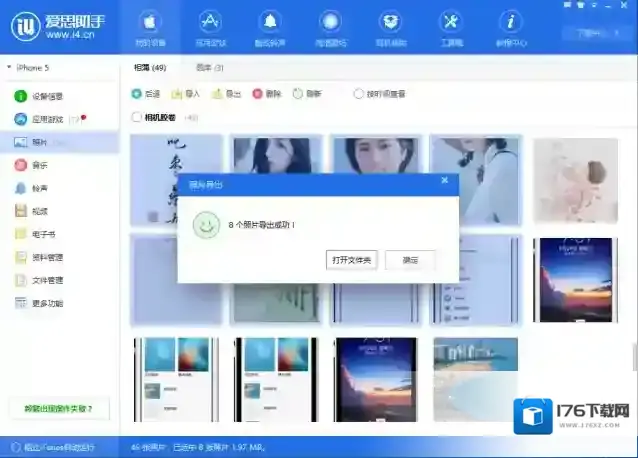Click the '8 个照片导出成功' dialog message
The width and height of the screenshot is (638, 458).
click(262, 225)
